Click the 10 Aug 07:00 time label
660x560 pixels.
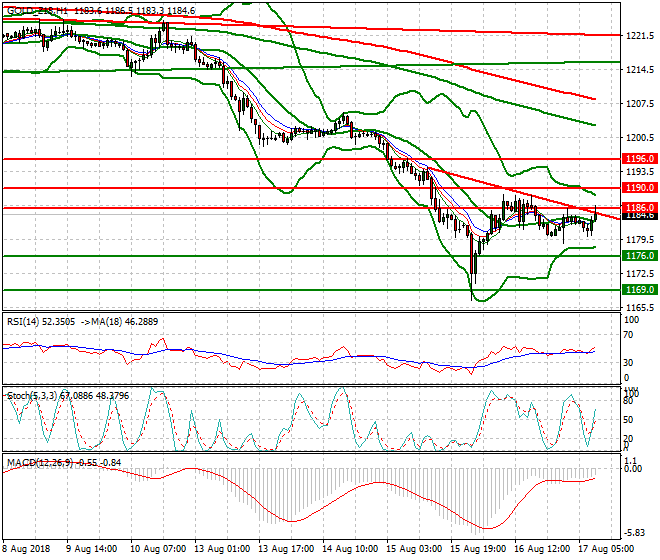click(156, 549)
